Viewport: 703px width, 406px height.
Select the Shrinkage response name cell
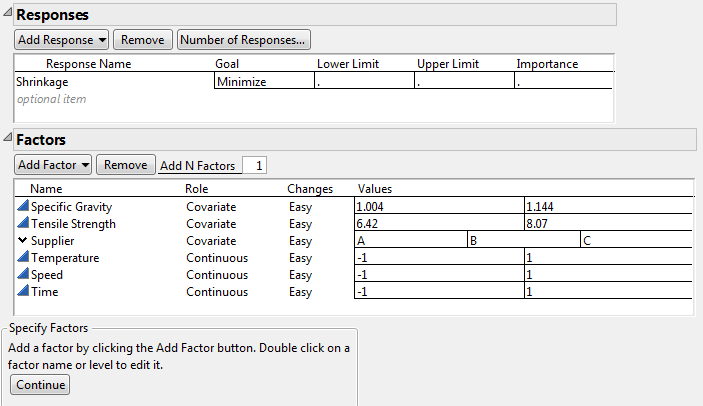[x=113, y=82]
